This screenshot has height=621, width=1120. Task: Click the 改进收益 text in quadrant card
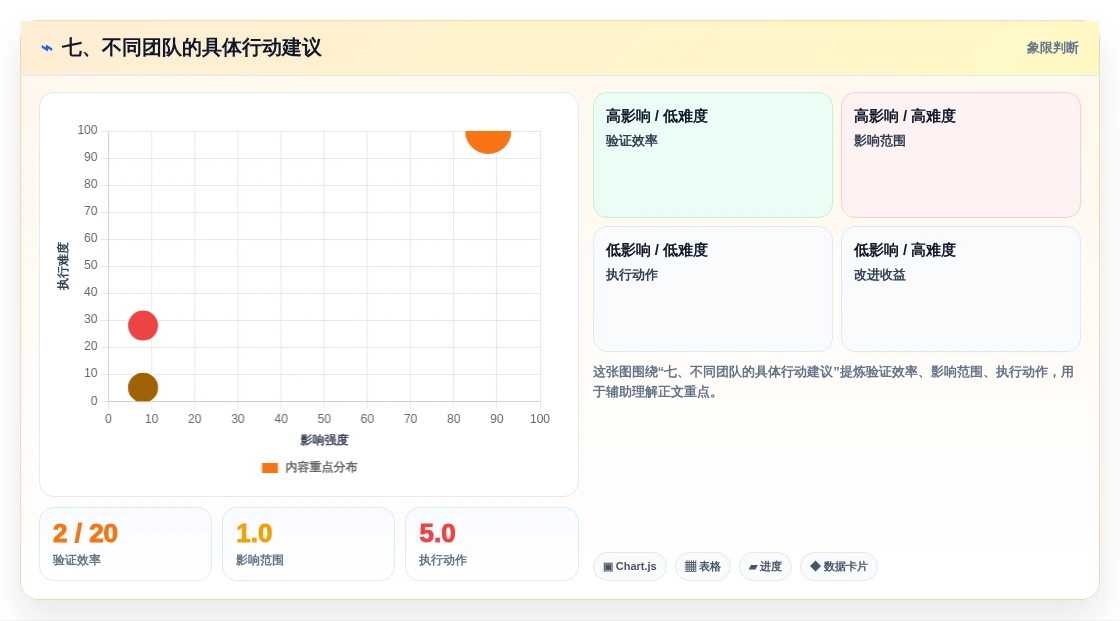pyautogui.click(x=879, y=275)
